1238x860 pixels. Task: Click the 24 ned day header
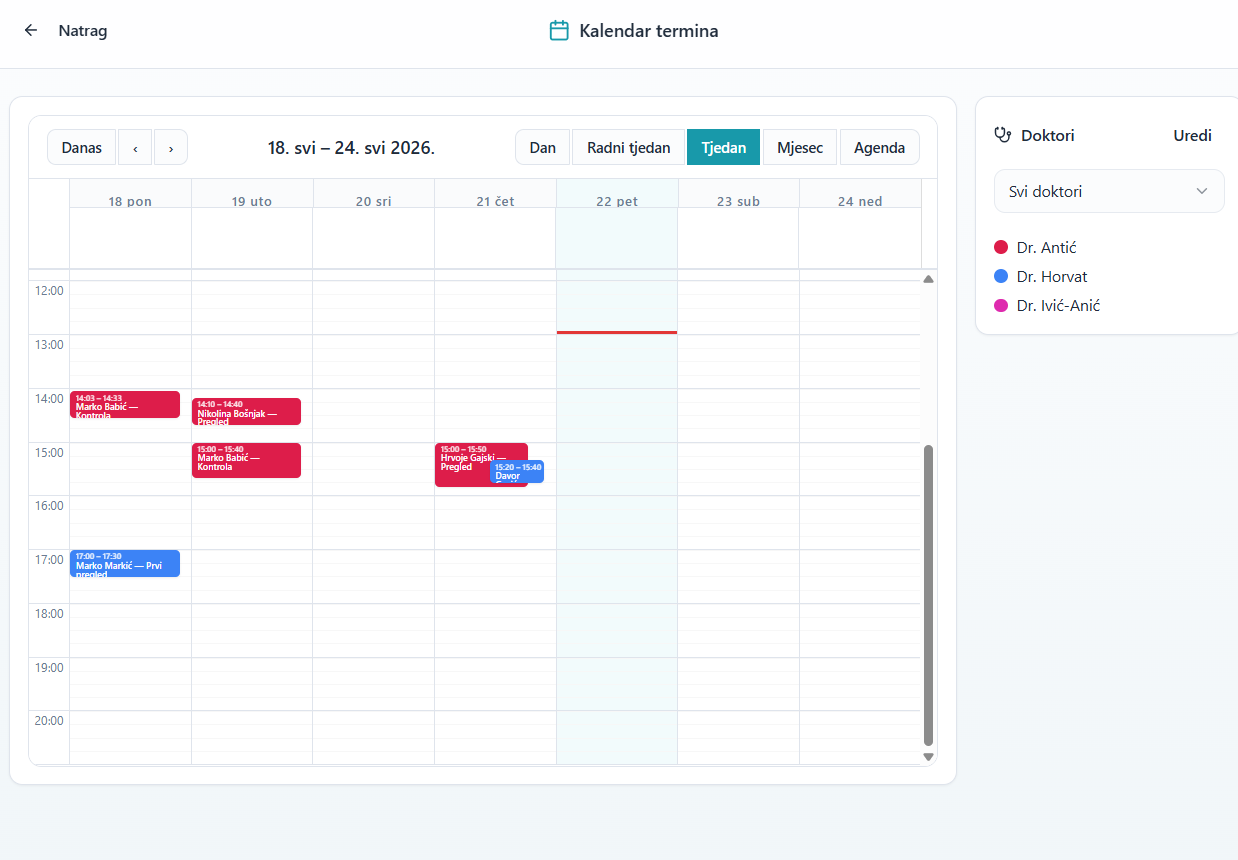pos(860,201)
